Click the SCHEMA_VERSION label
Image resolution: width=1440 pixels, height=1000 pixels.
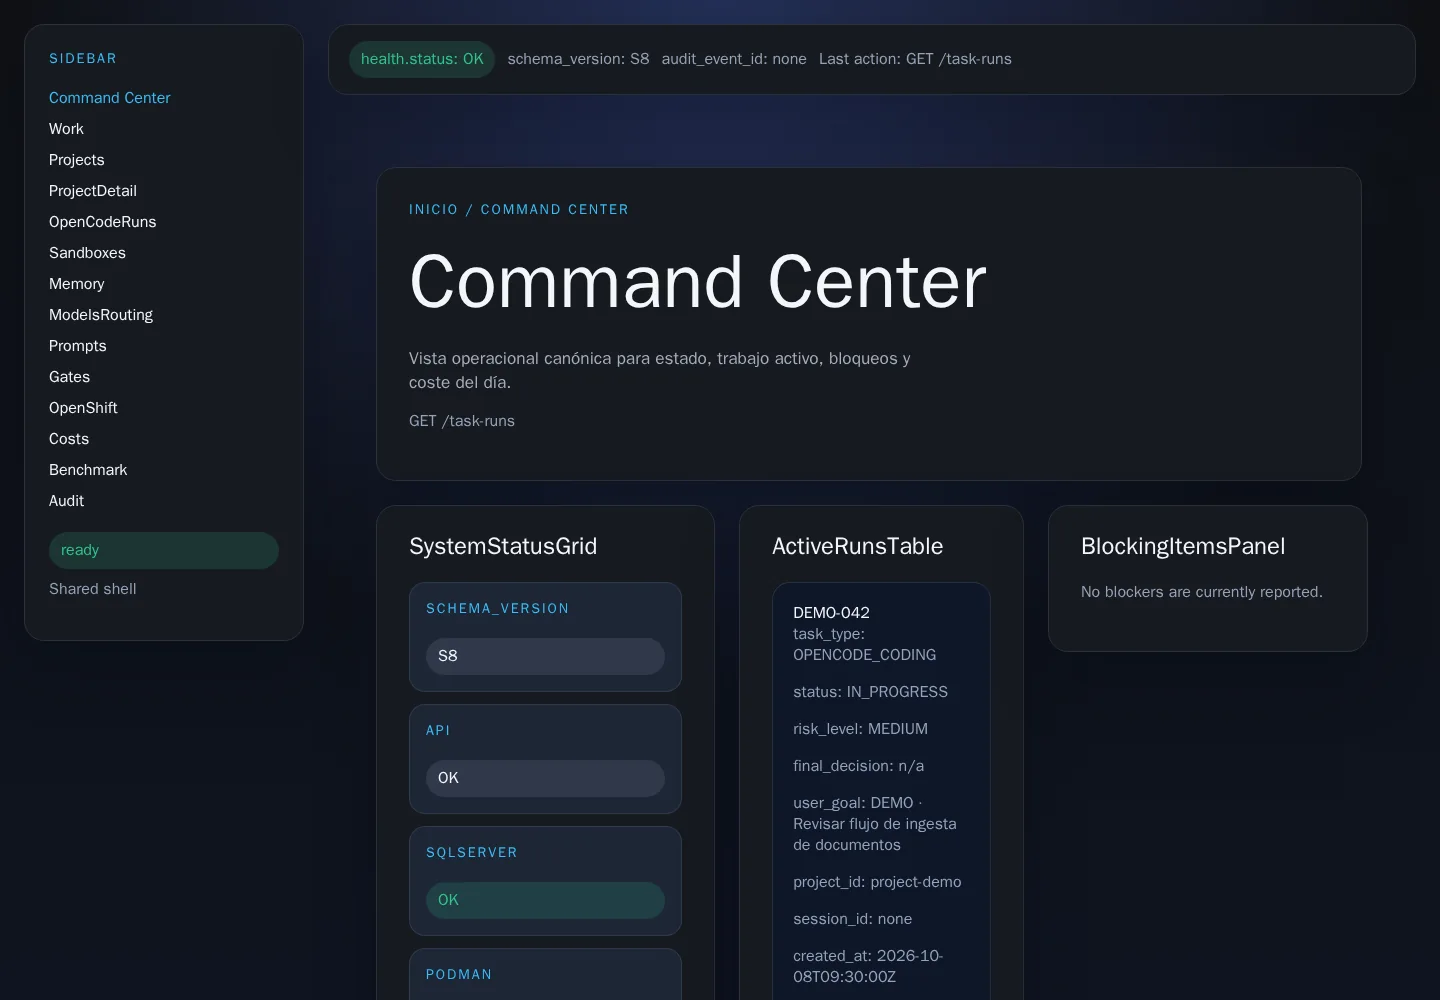point(497,608)
